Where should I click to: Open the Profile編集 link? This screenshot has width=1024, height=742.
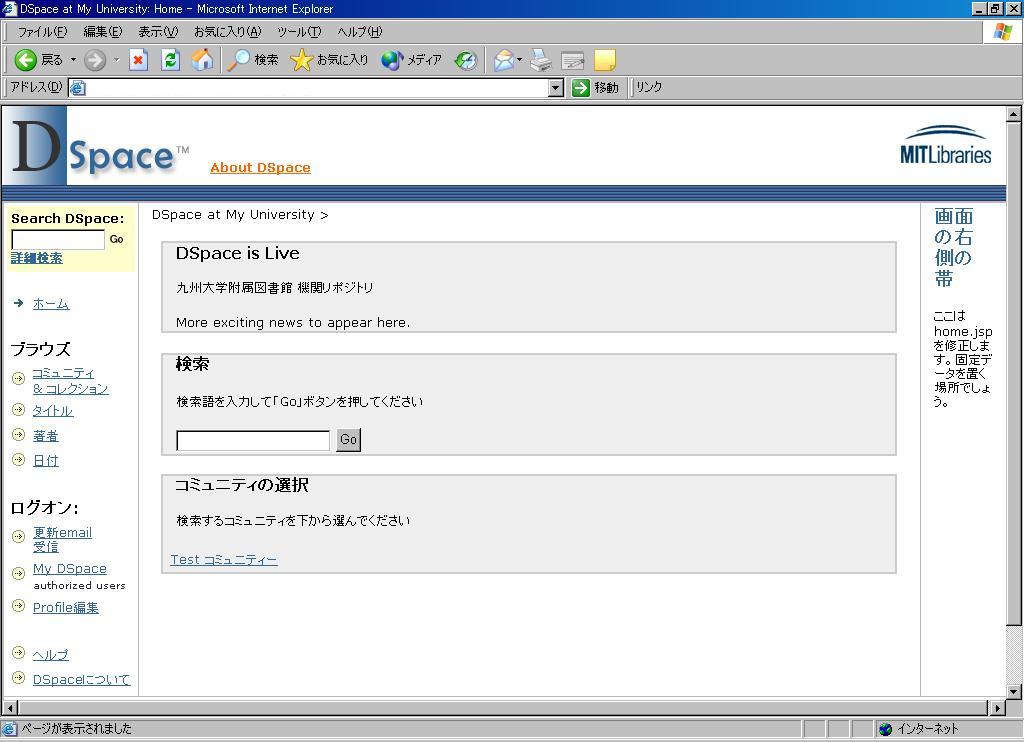tap(65, 607)
